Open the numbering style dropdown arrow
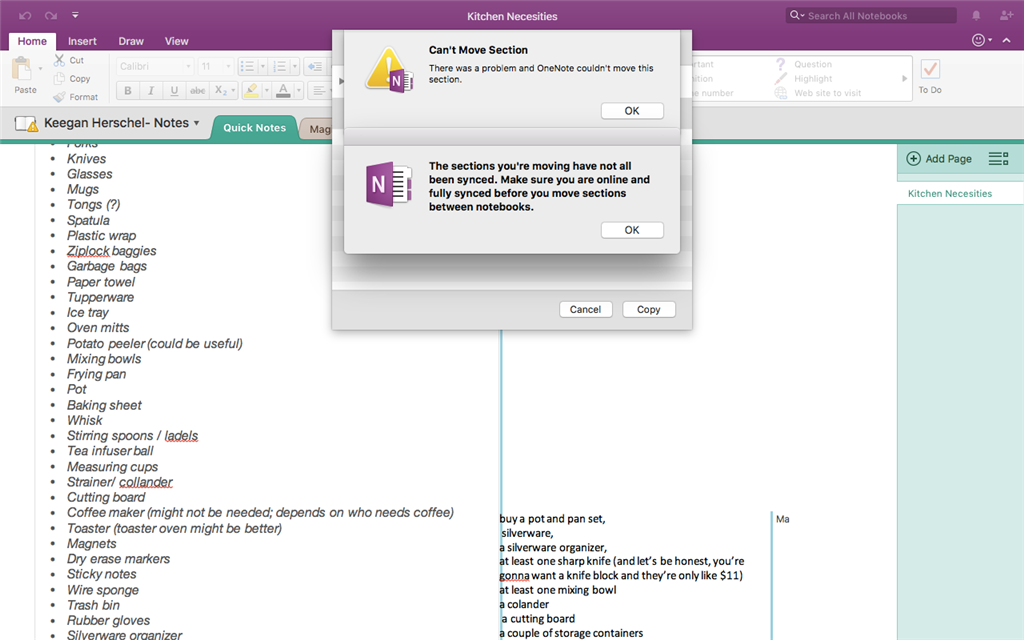 pos(295,66)
